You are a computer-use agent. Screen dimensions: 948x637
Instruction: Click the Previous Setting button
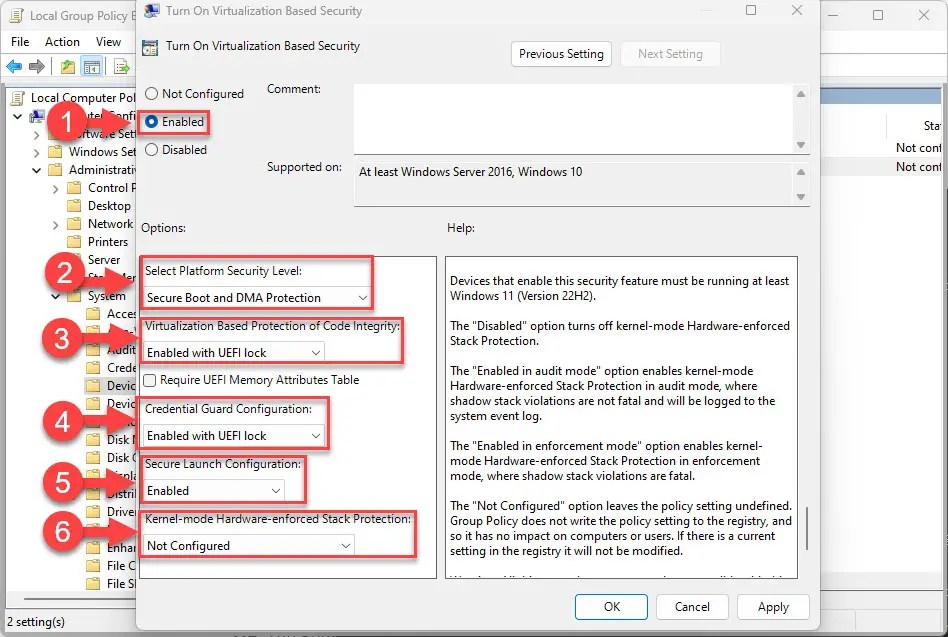coord(560,54)
